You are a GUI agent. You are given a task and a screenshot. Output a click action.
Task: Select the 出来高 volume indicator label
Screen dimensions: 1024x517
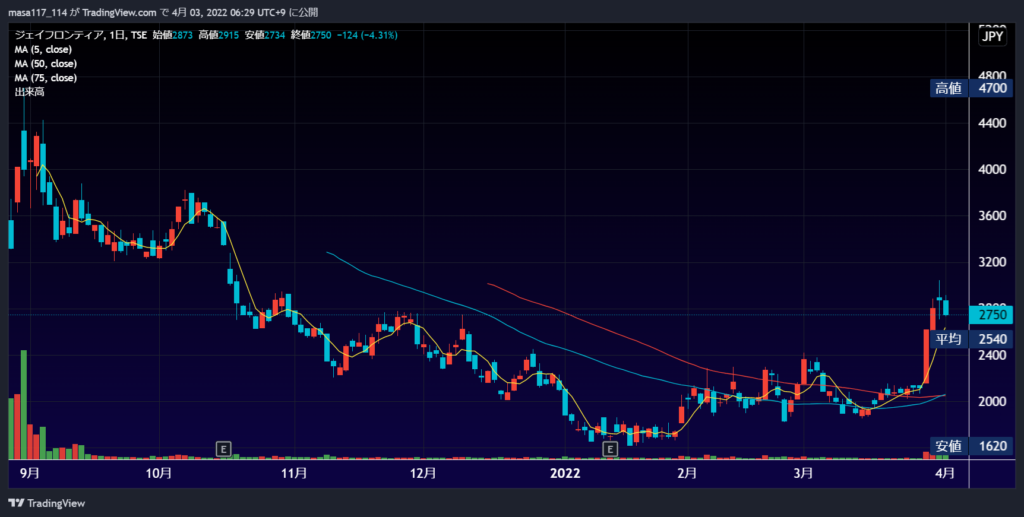29,93
